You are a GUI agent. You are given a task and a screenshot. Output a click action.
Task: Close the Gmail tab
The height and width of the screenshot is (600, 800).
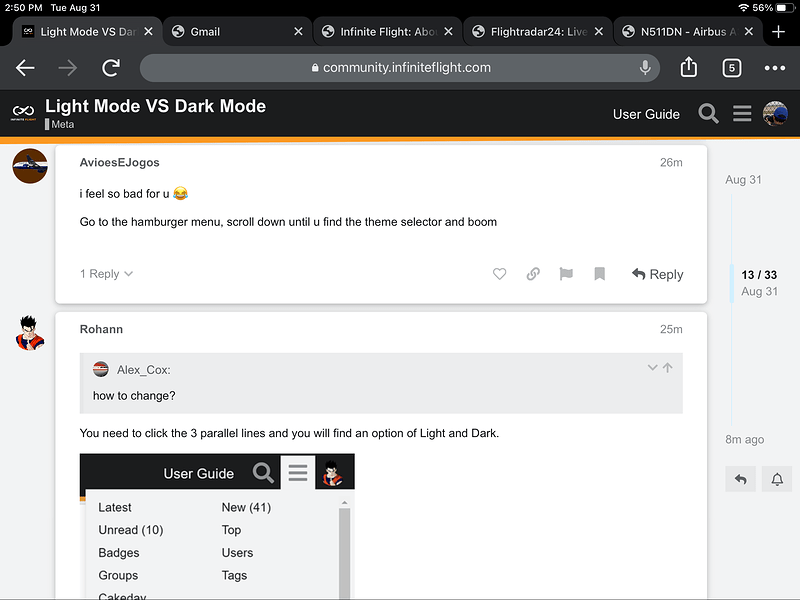(x=298, y=32)
